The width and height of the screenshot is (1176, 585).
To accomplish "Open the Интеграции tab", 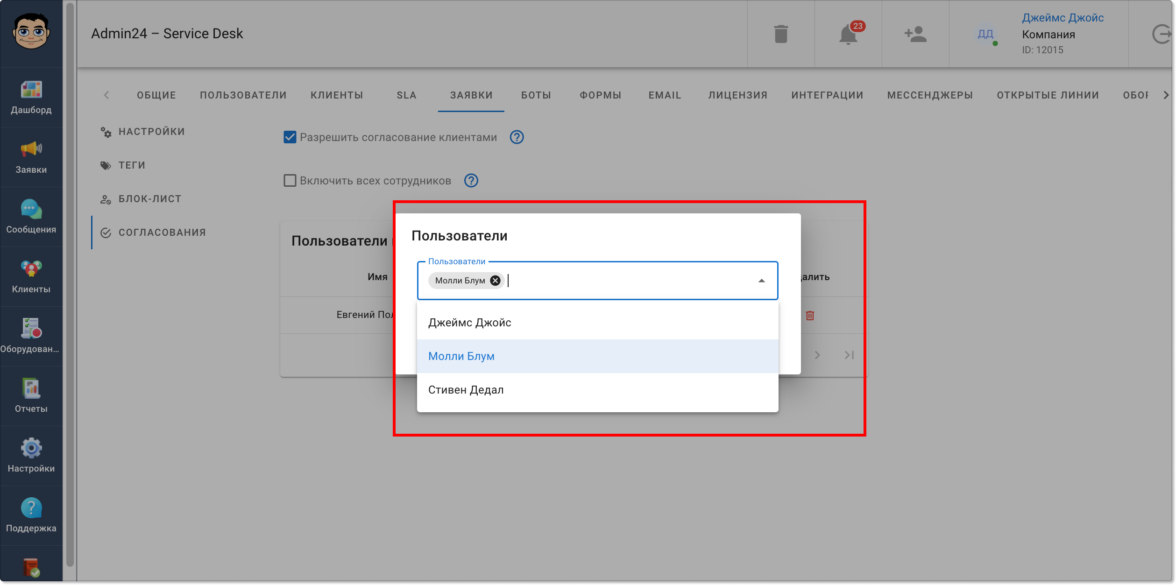I will click(827, 95).
